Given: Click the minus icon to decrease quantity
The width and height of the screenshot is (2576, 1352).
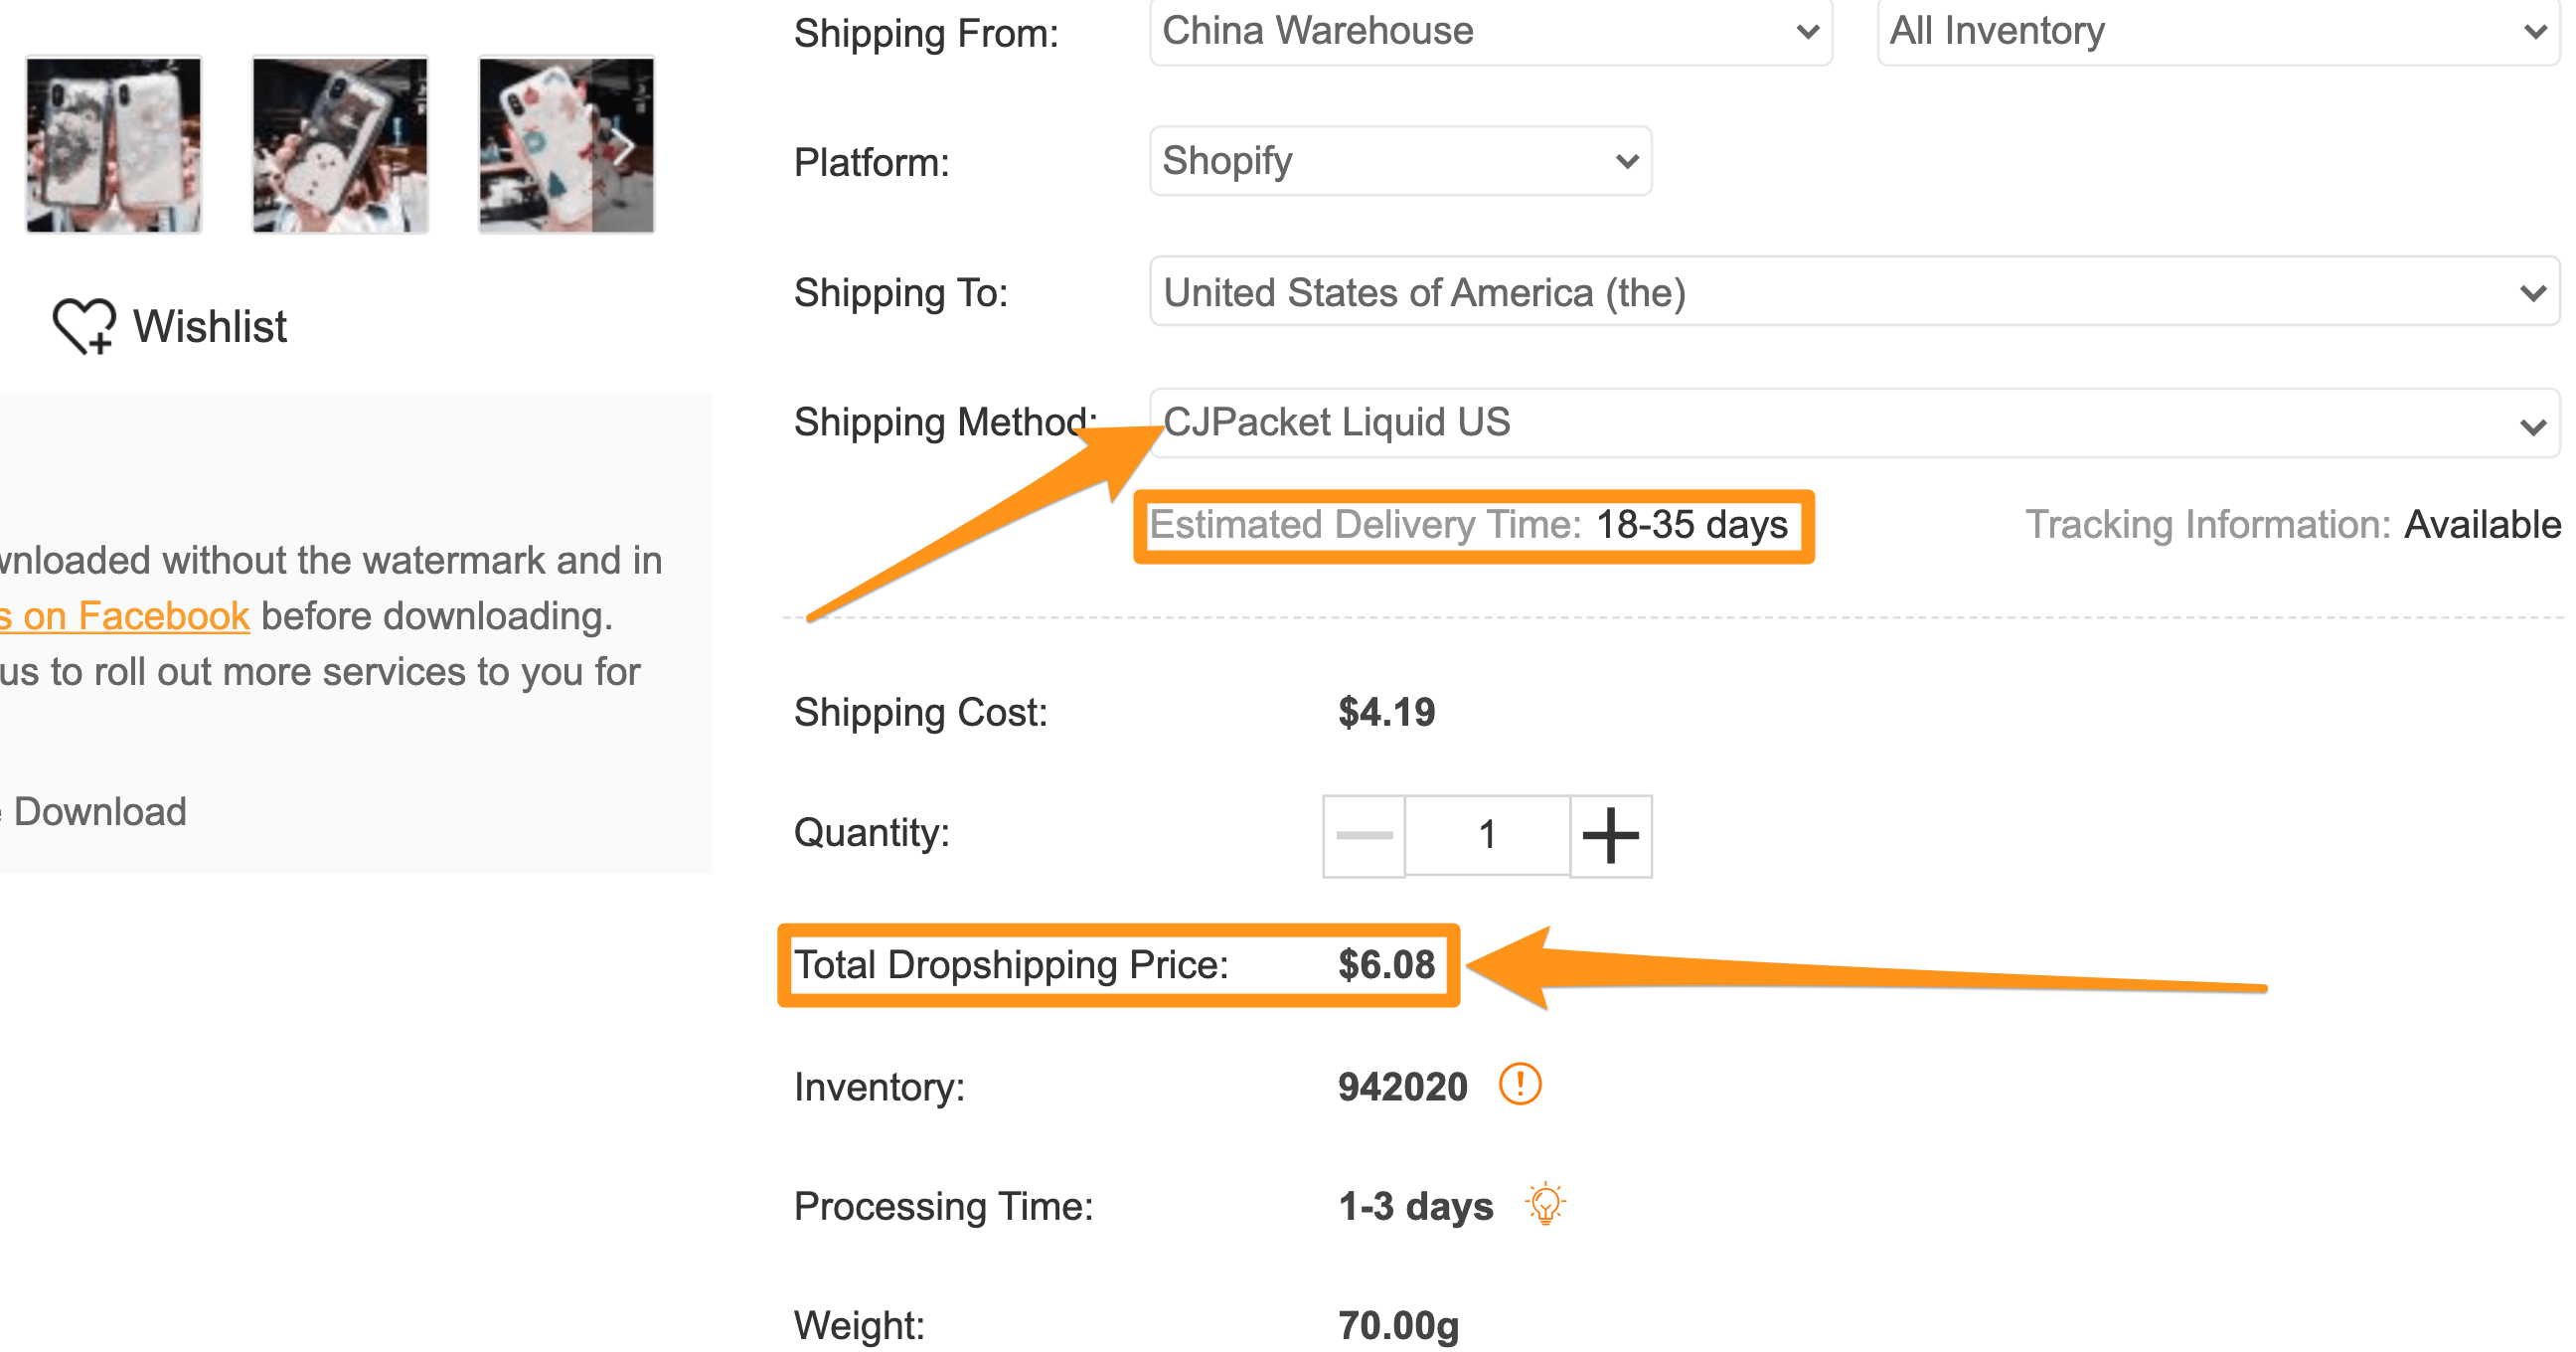Looking at the screenshot, I should pos(1363,835).
